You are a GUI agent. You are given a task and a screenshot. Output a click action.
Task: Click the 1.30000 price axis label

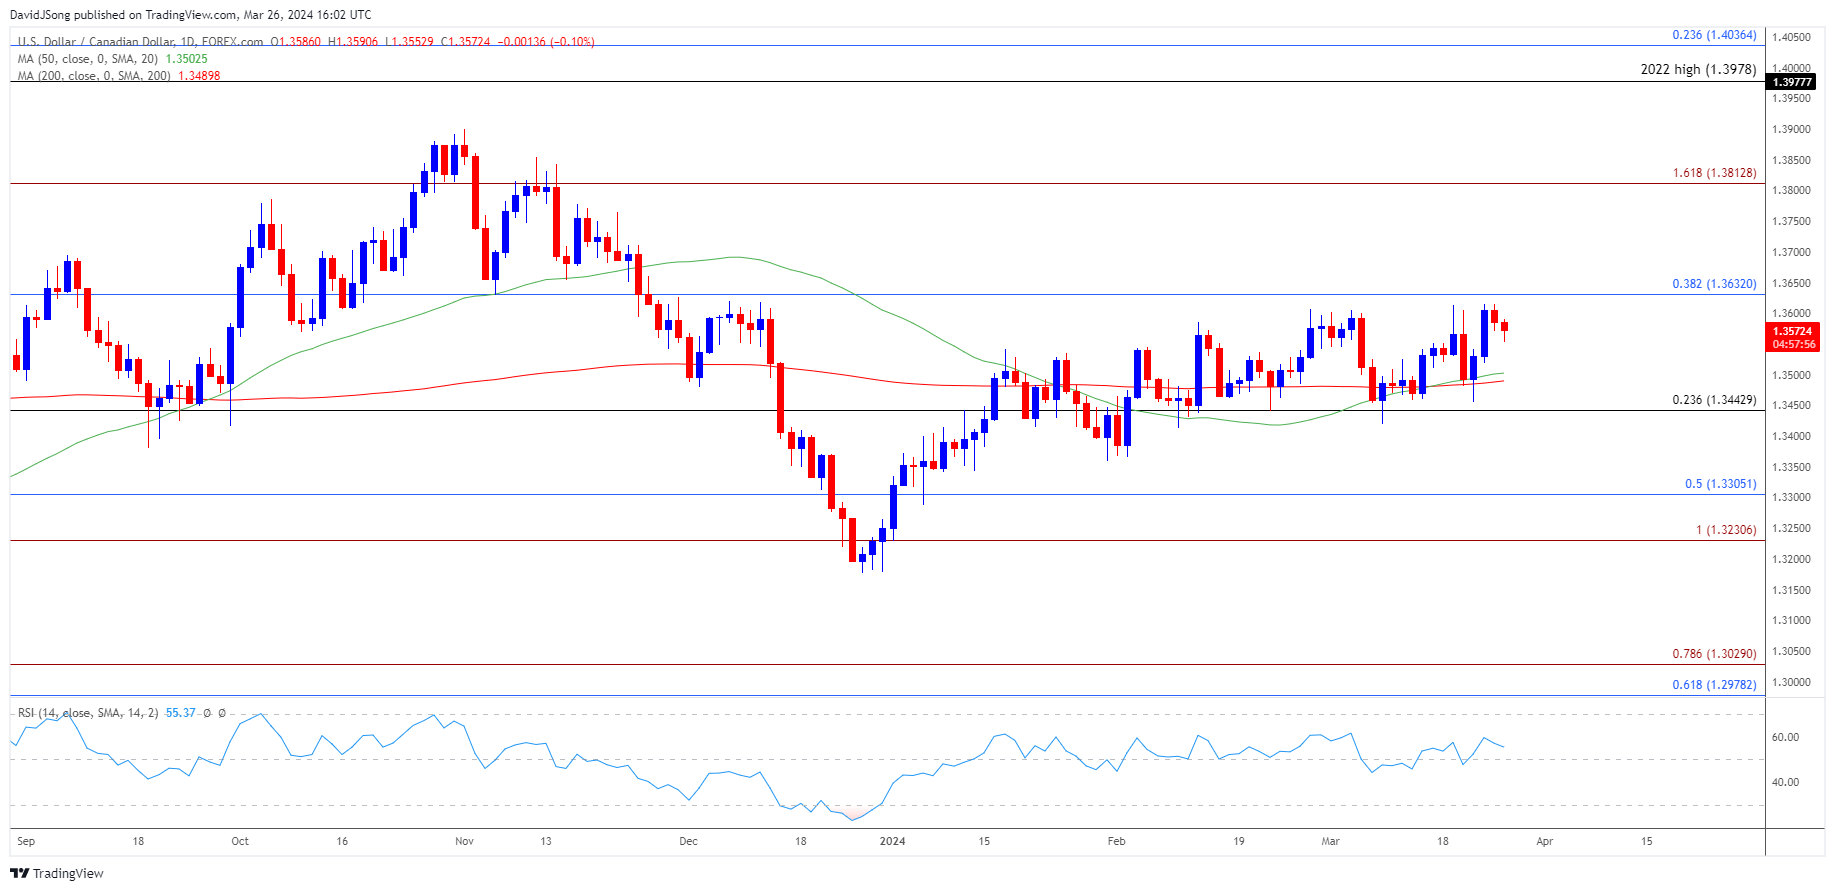(1791, 682)
